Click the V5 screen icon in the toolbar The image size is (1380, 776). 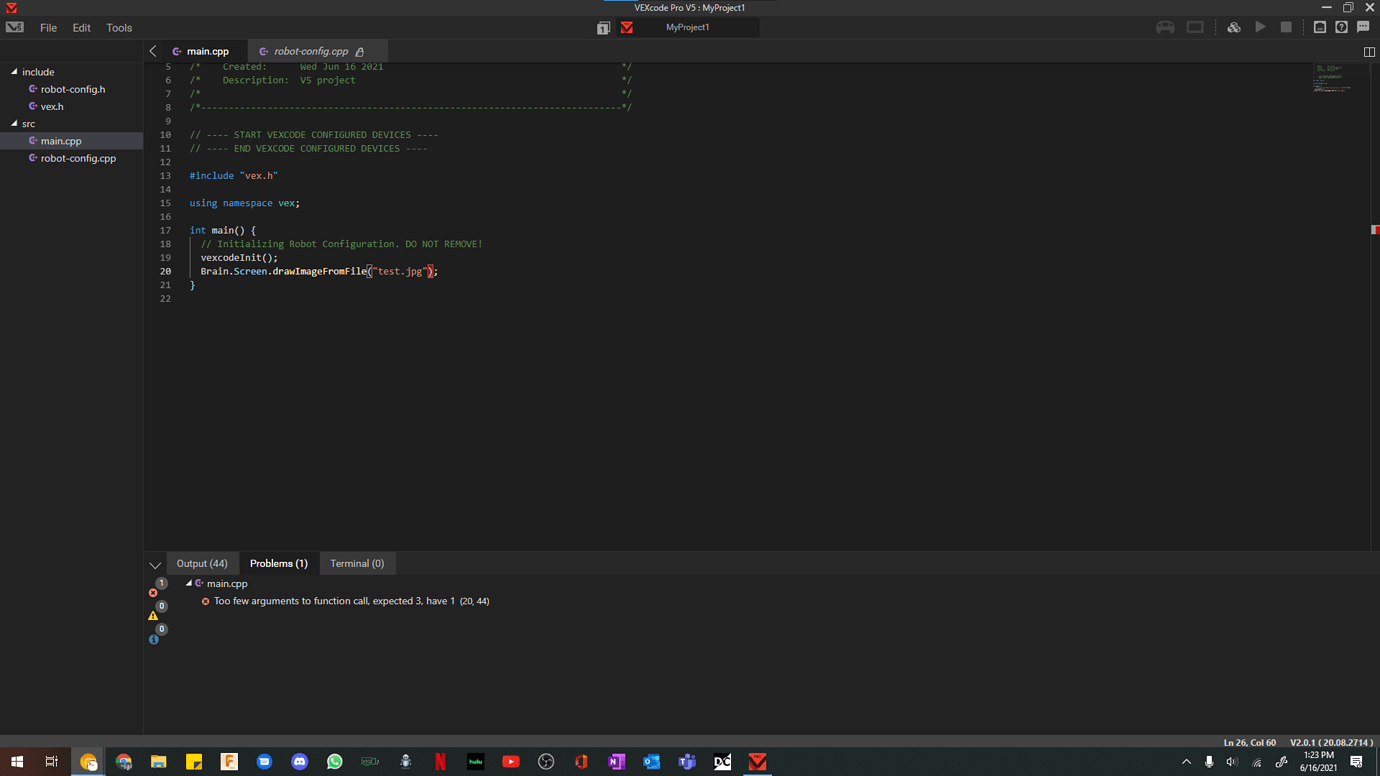tap(1195, 27)
